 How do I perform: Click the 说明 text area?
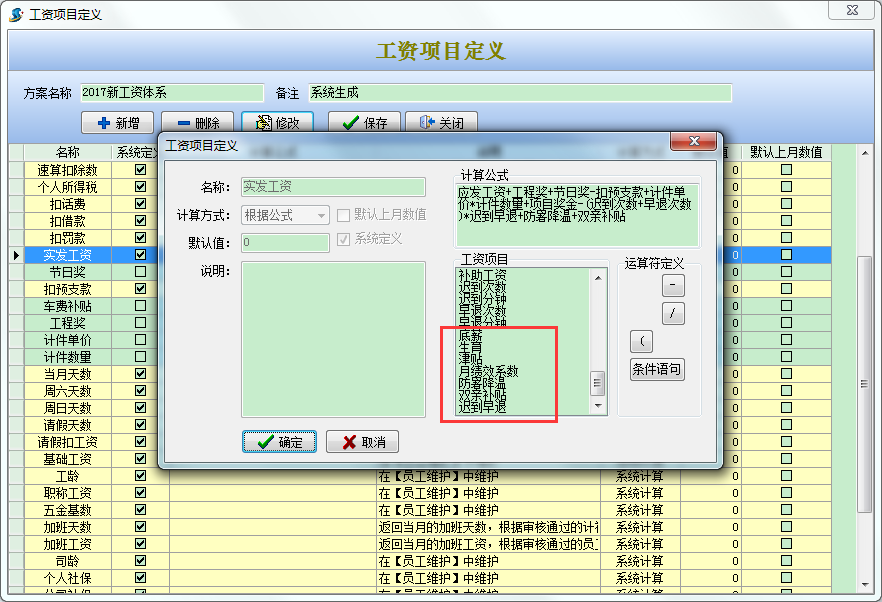point(333,339)
